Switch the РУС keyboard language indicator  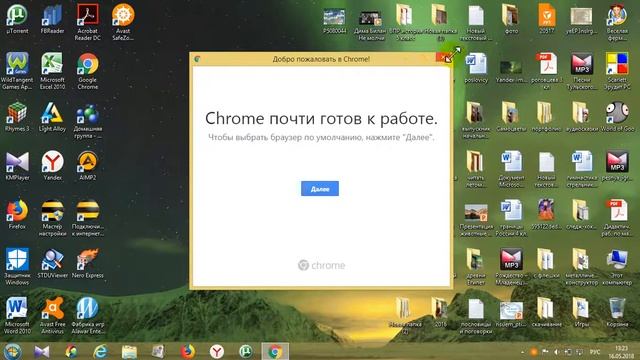595,351
